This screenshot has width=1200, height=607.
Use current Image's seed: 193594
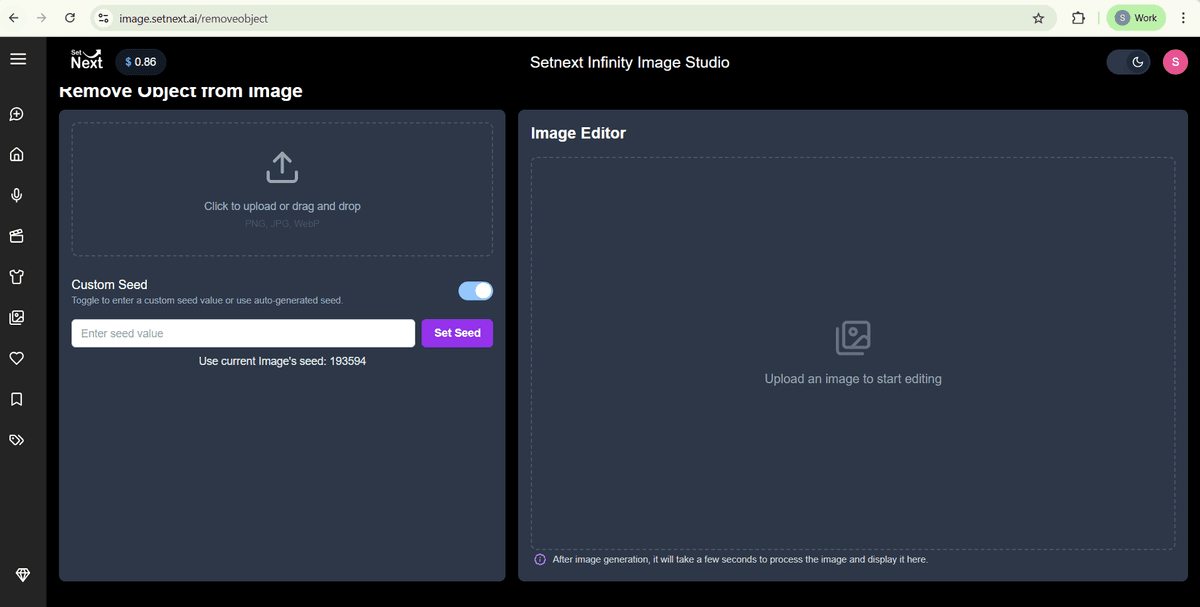point(282,361)
